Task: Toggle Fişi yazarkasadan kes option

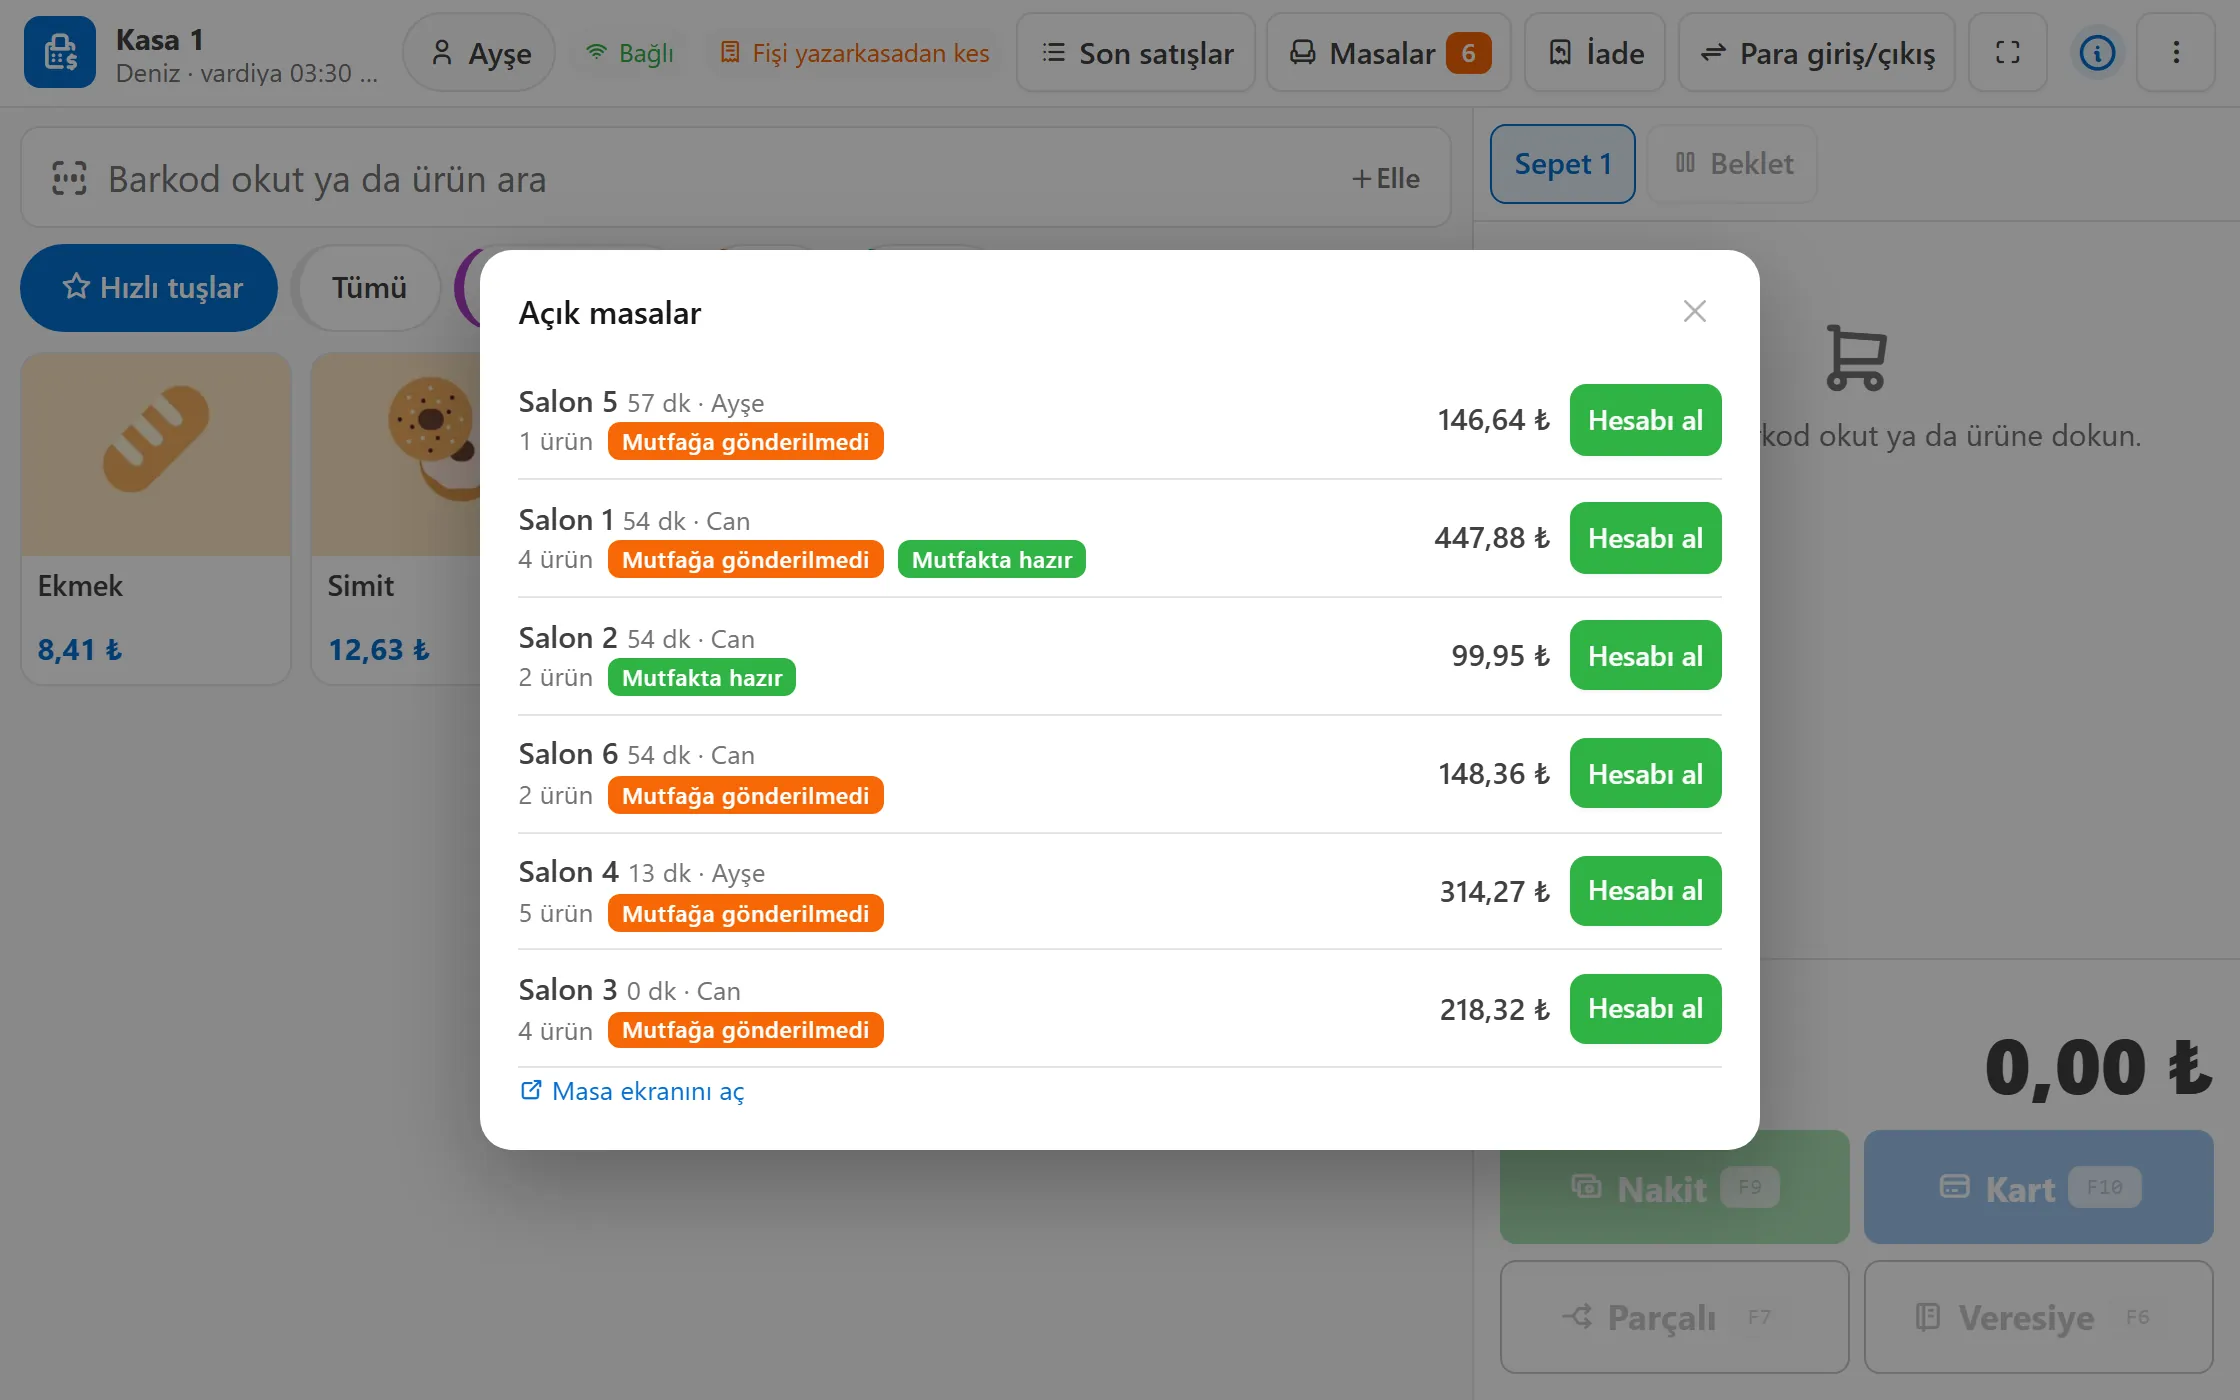Action: click(855, 53)
